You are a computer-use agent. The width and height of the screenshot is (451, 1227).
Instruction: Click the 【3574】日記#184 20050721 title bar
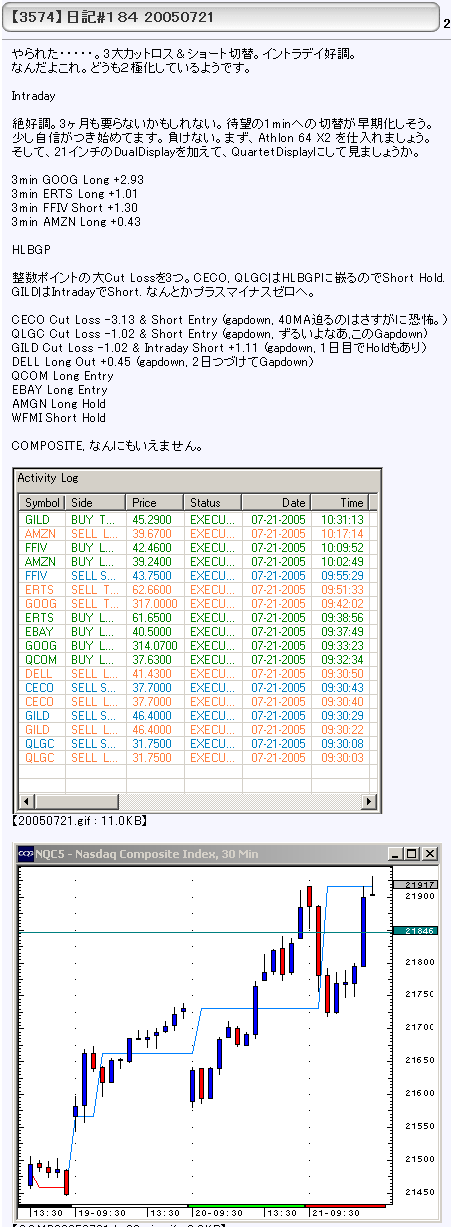coord(221,19)
